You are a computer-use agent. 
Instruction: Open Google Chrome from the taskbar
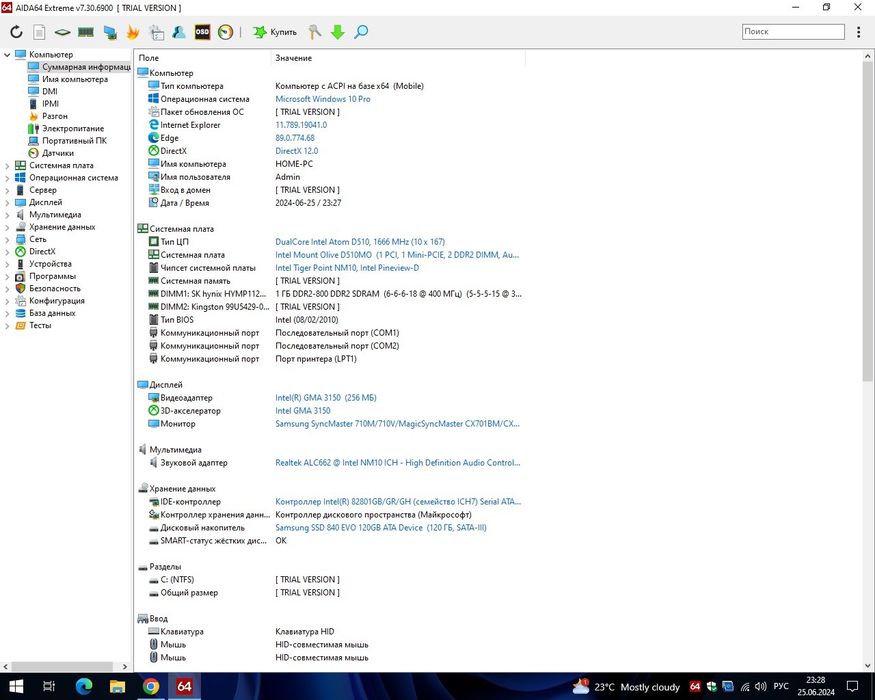151,686
